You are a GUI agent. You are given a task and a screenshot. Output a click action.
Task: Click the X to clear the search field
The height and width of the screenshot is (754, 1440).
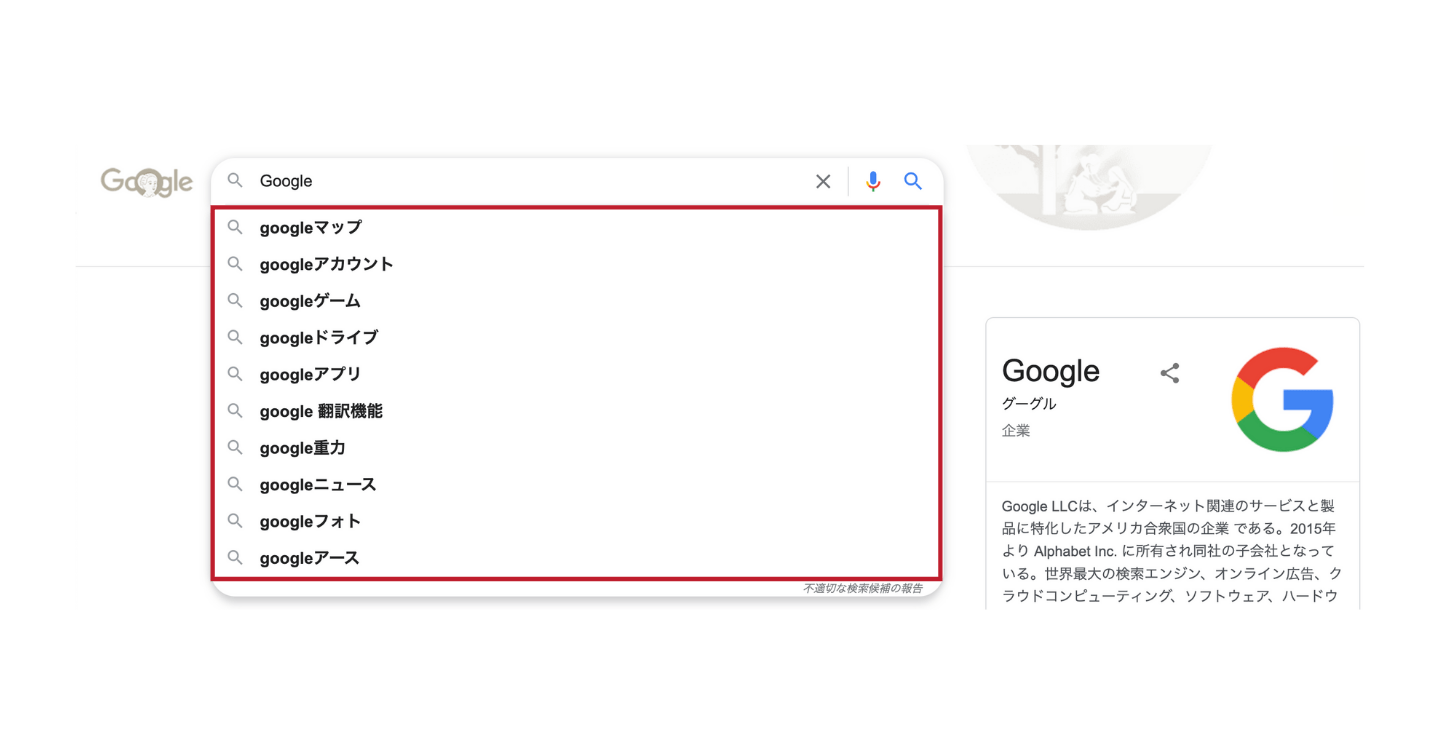(x=823, y=181)
